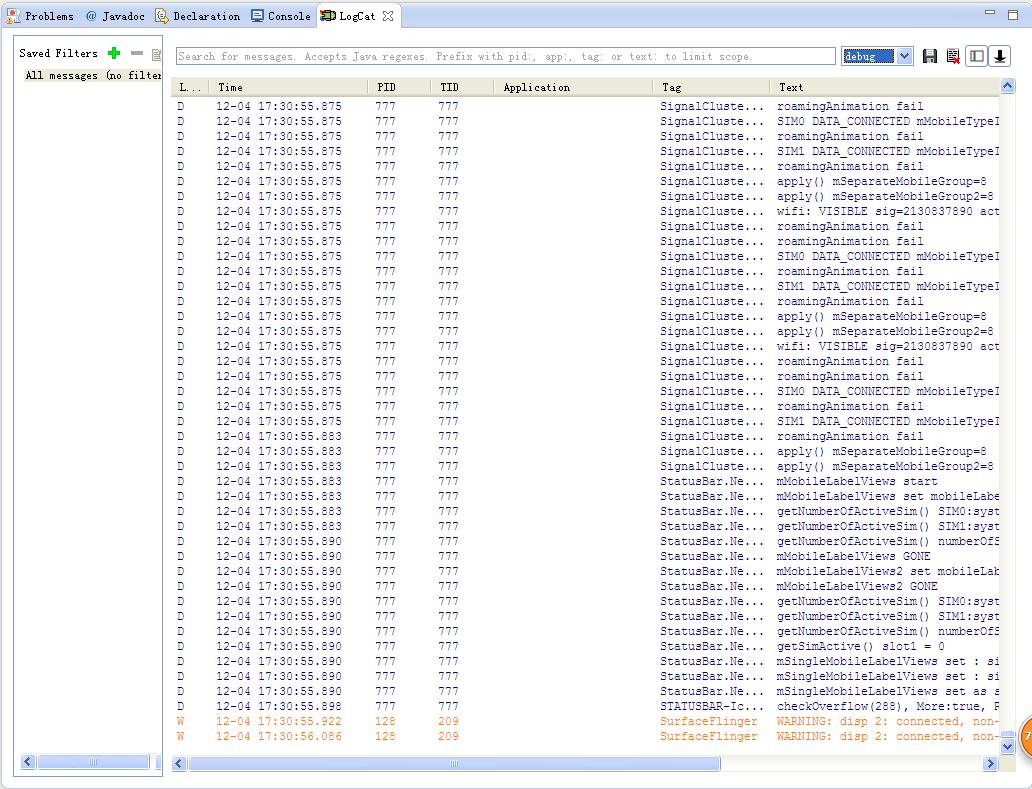Switch to the Javadoc tab
This screenshot has height=789, width=1032.
[x=115, y=16]
